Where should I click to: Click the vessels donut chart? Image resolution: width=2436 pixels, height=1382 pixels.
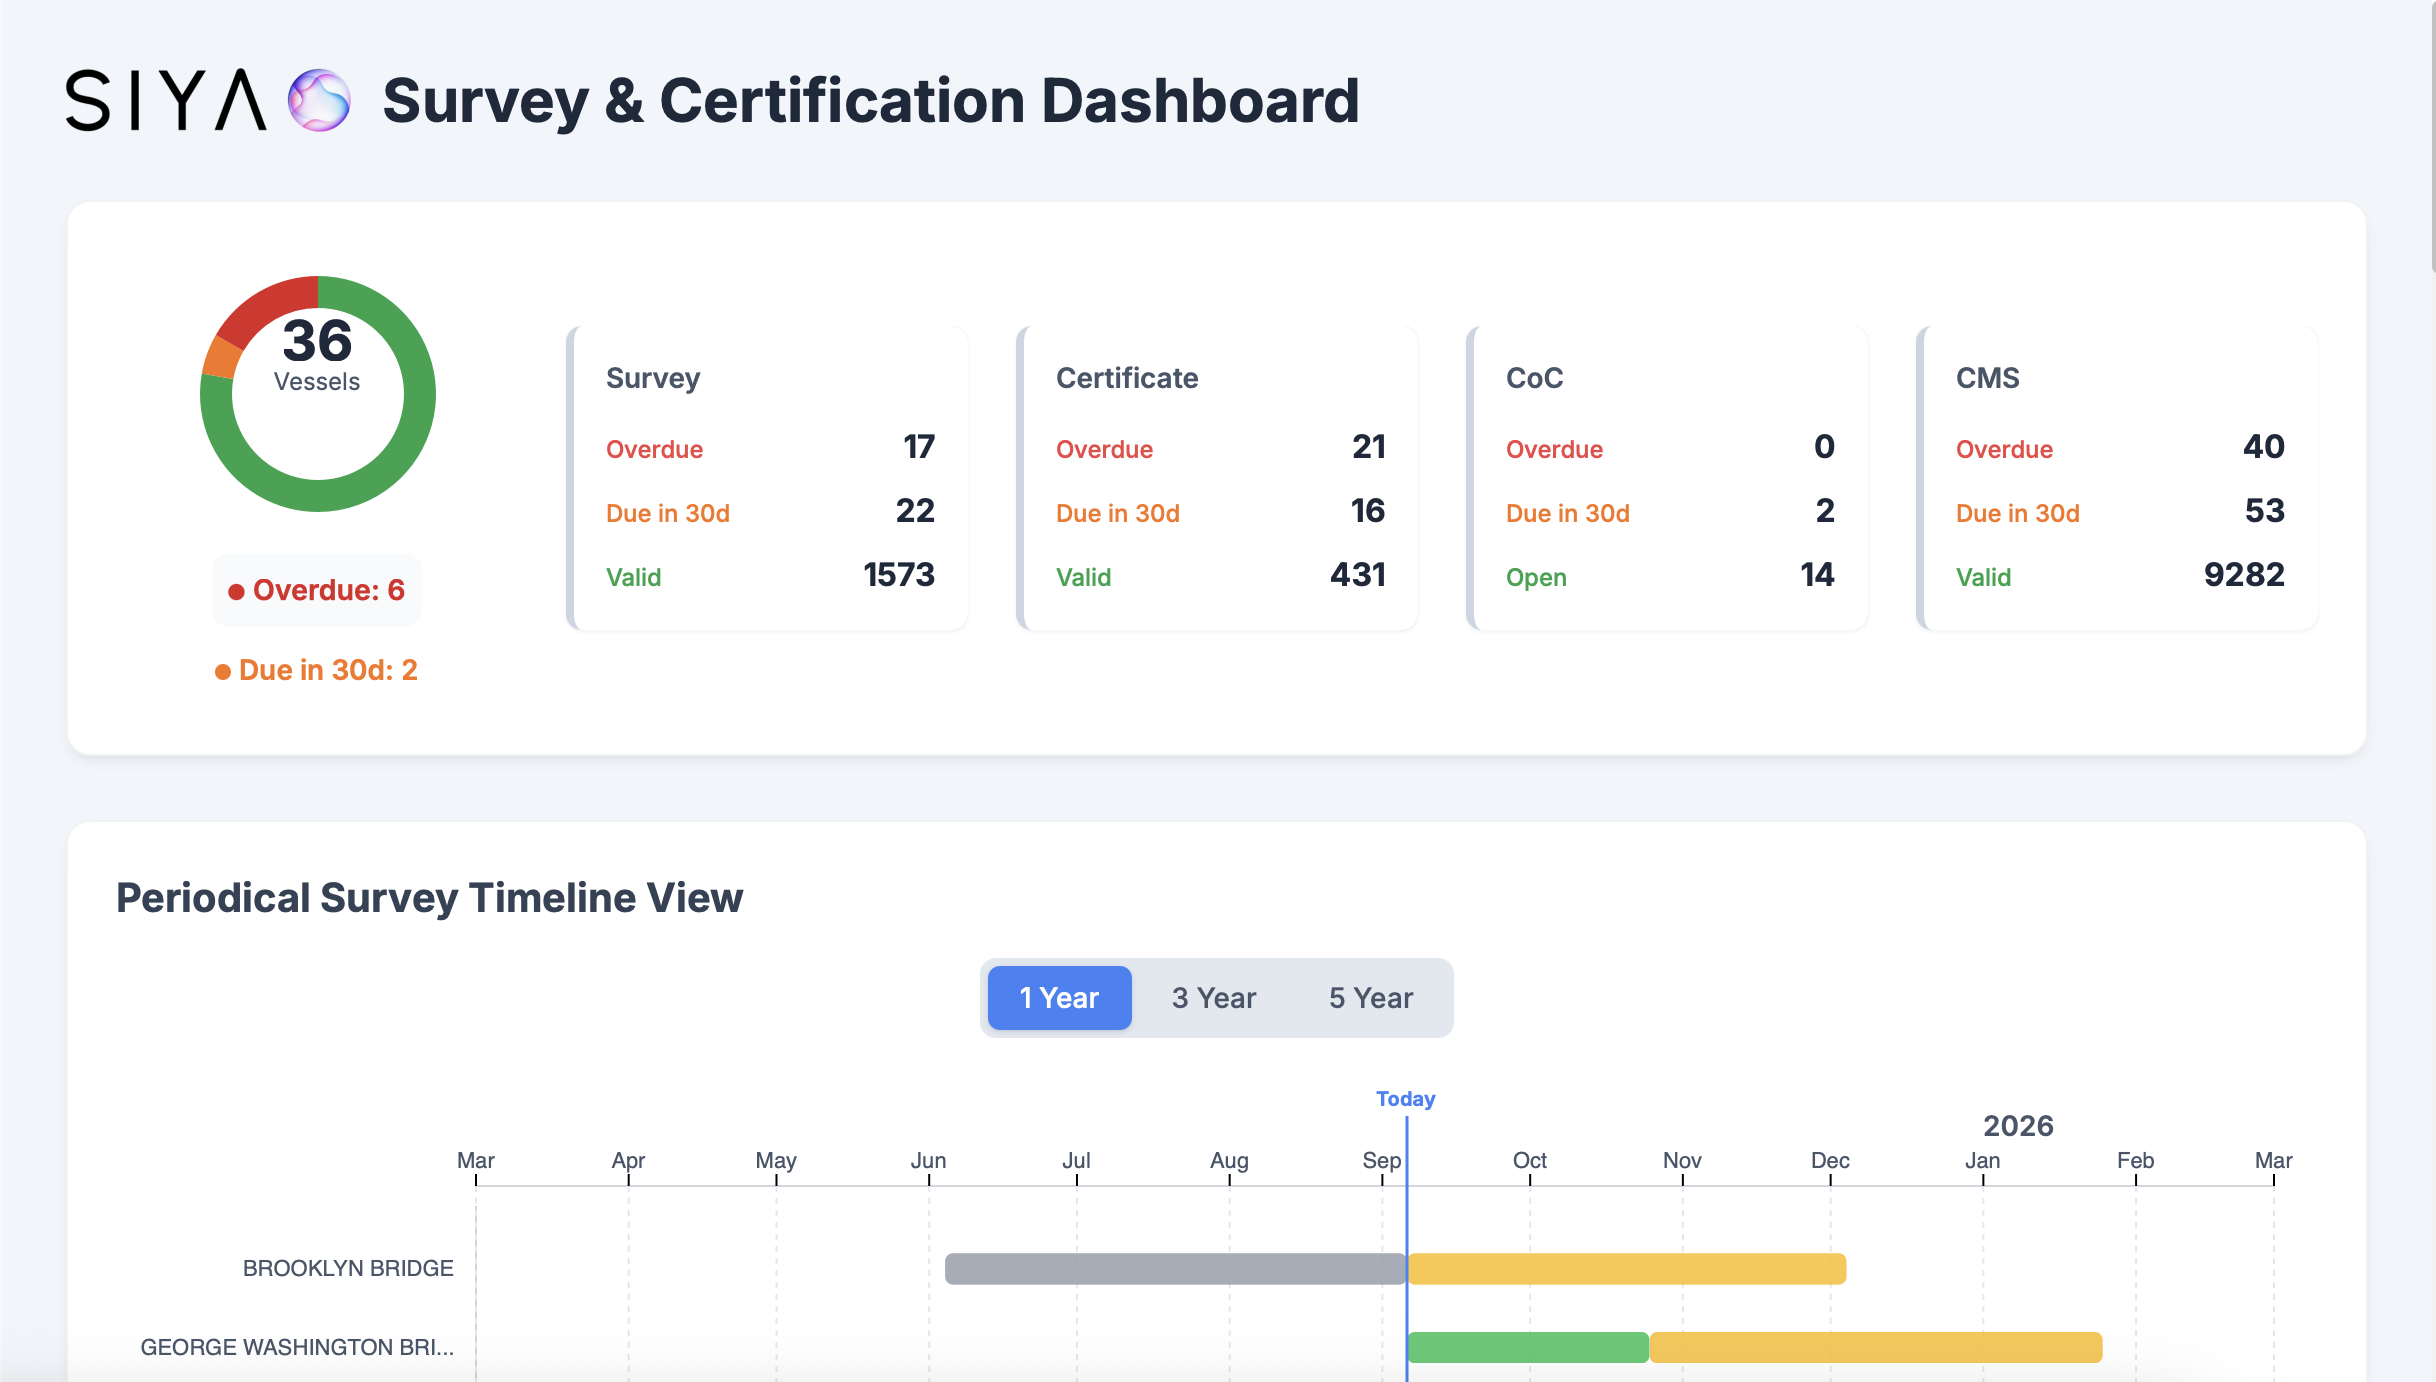pyautogui.click(x=317, y=393)
